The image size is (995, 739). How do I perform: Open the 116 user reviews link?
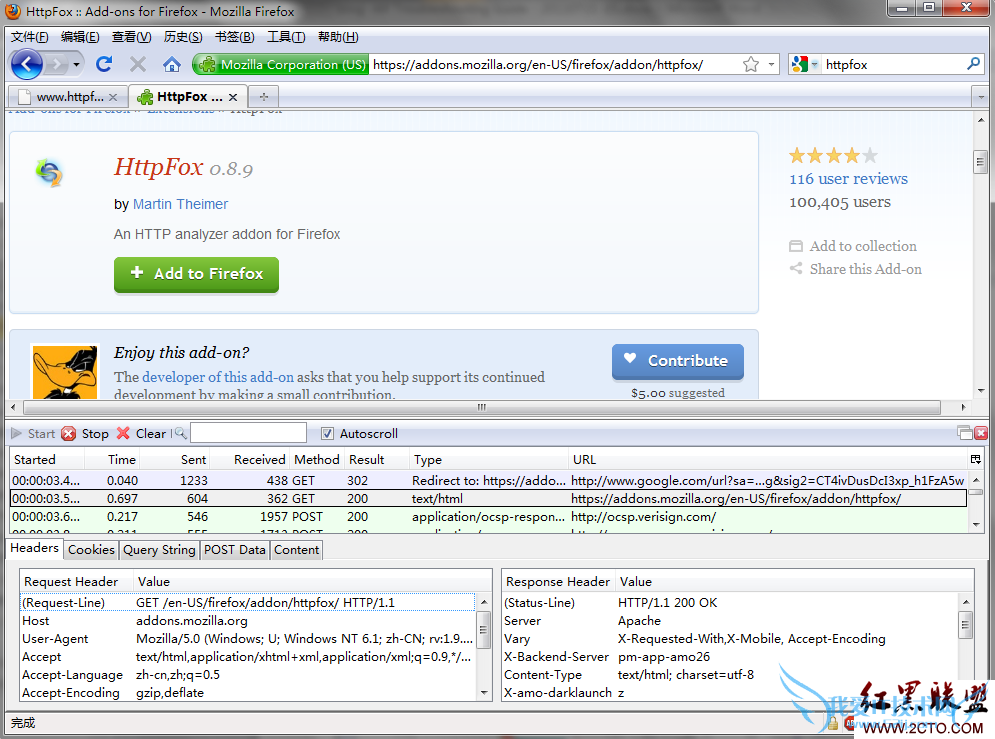click(848, 179)
